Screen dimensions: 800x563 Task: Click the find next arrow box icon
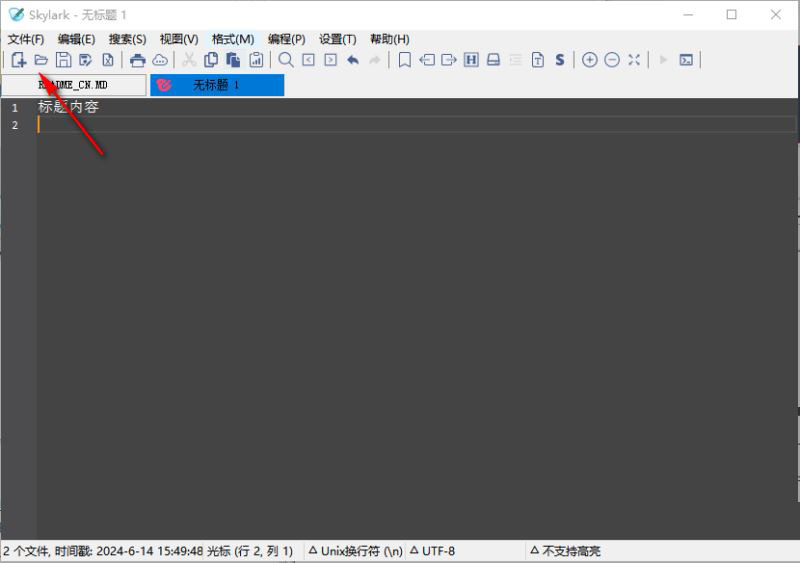point(331,60)
